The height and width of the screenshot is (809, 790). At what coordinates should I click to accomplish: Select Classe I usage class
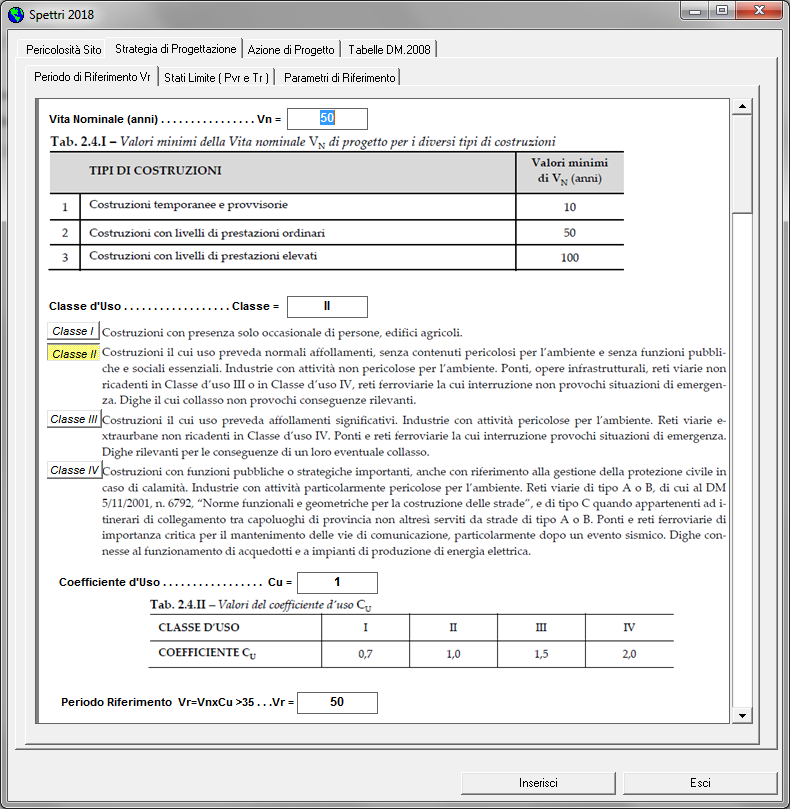pos(73,331)
